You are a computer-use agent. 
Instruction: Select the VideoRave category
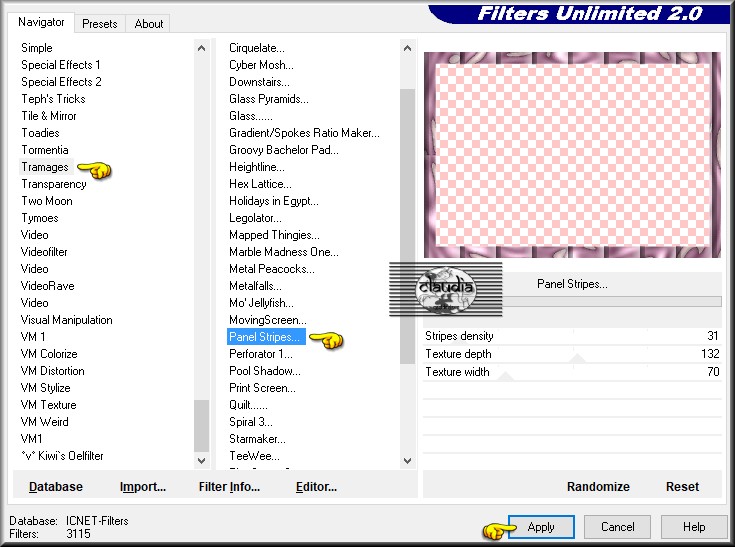[x=47, y=286]
